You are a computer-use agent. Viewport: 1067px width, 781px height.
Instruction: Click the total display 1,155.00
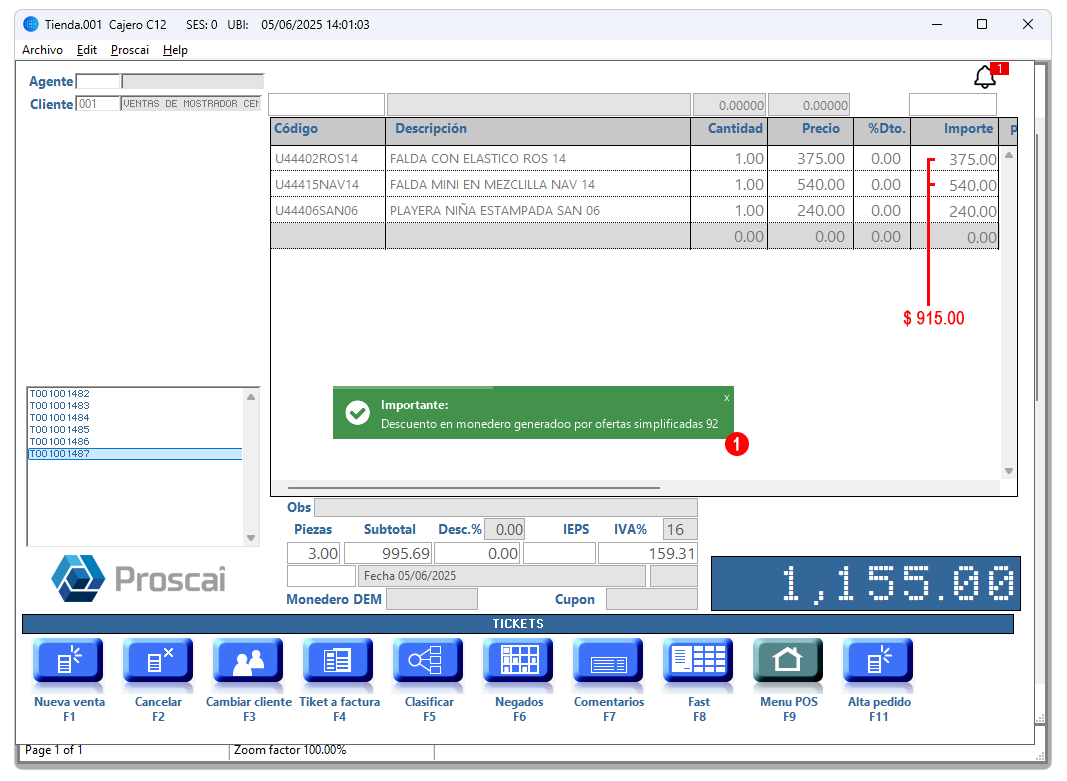click(x=866, y=584)
